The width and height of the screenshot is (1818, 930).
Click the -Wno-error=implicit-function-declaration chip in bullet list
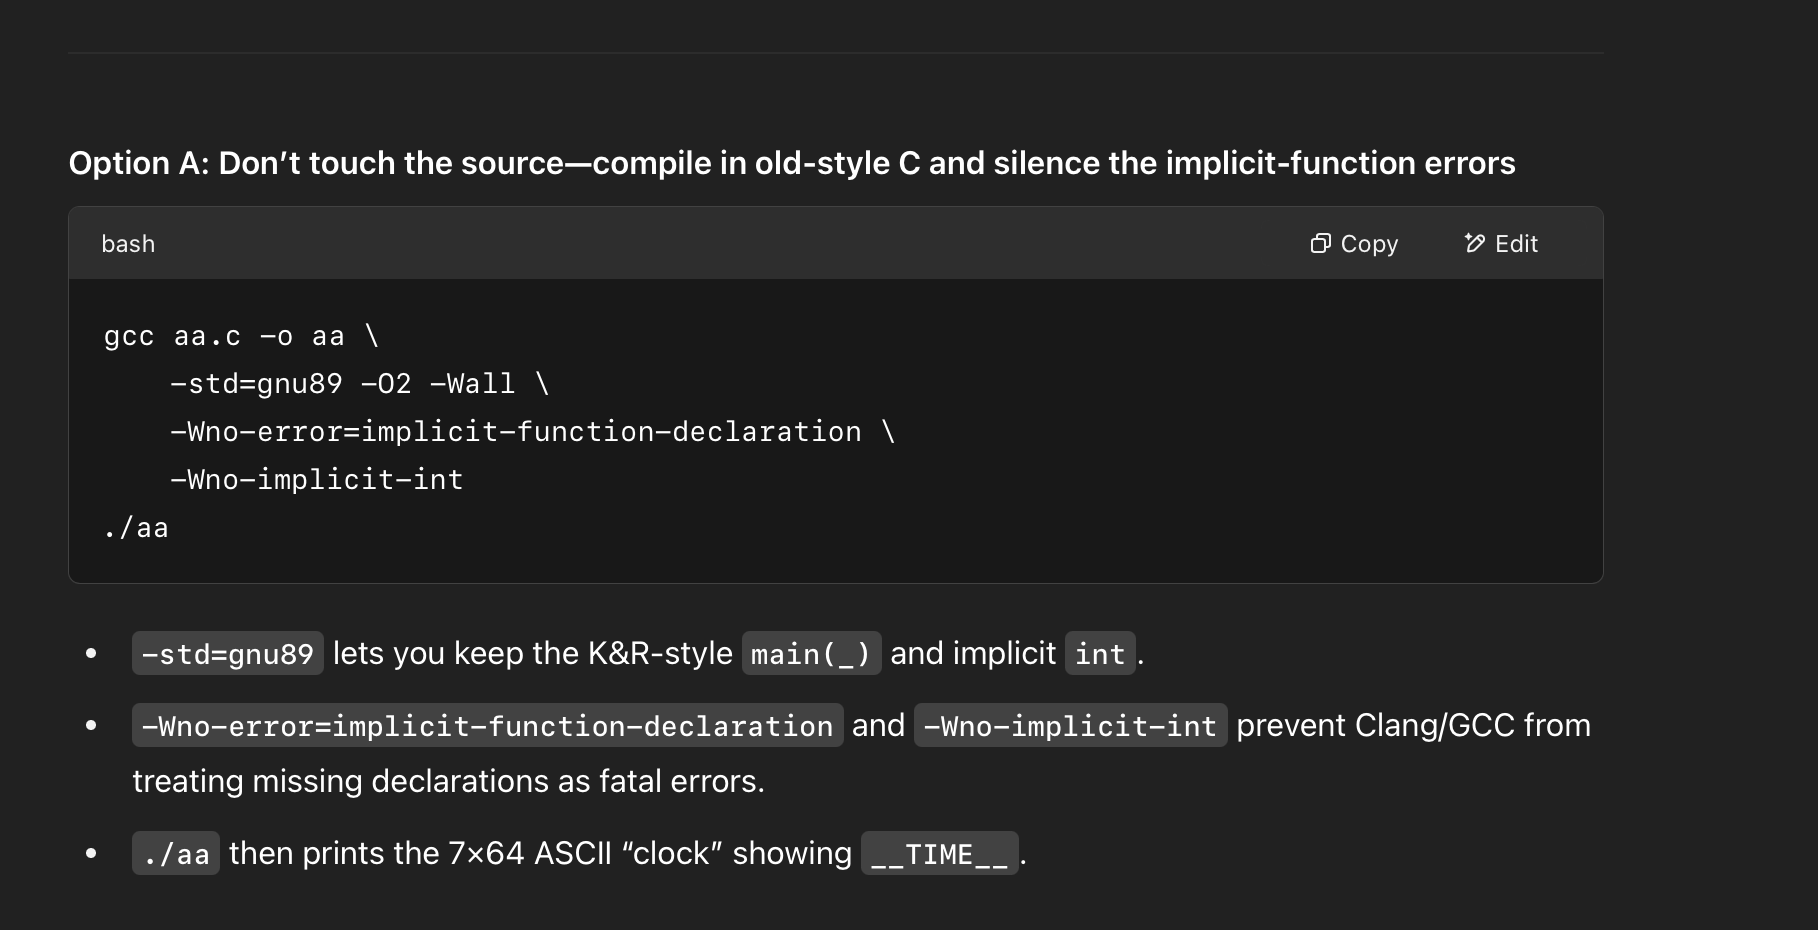coord(487,726)
